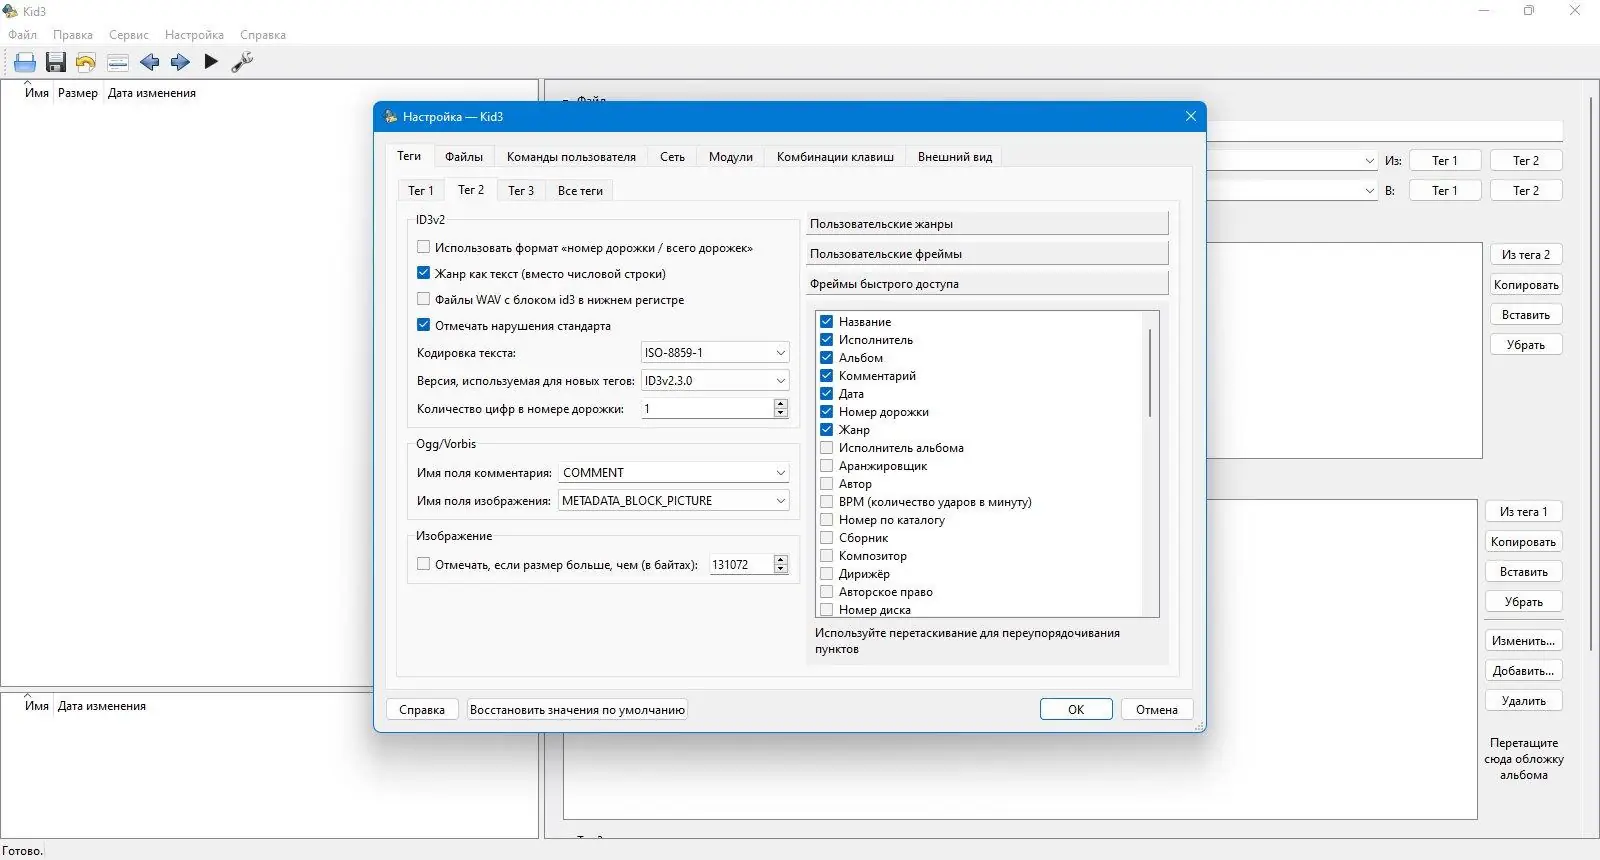
Task: Check Аранжировщик frame
Action: pos(827,466)
